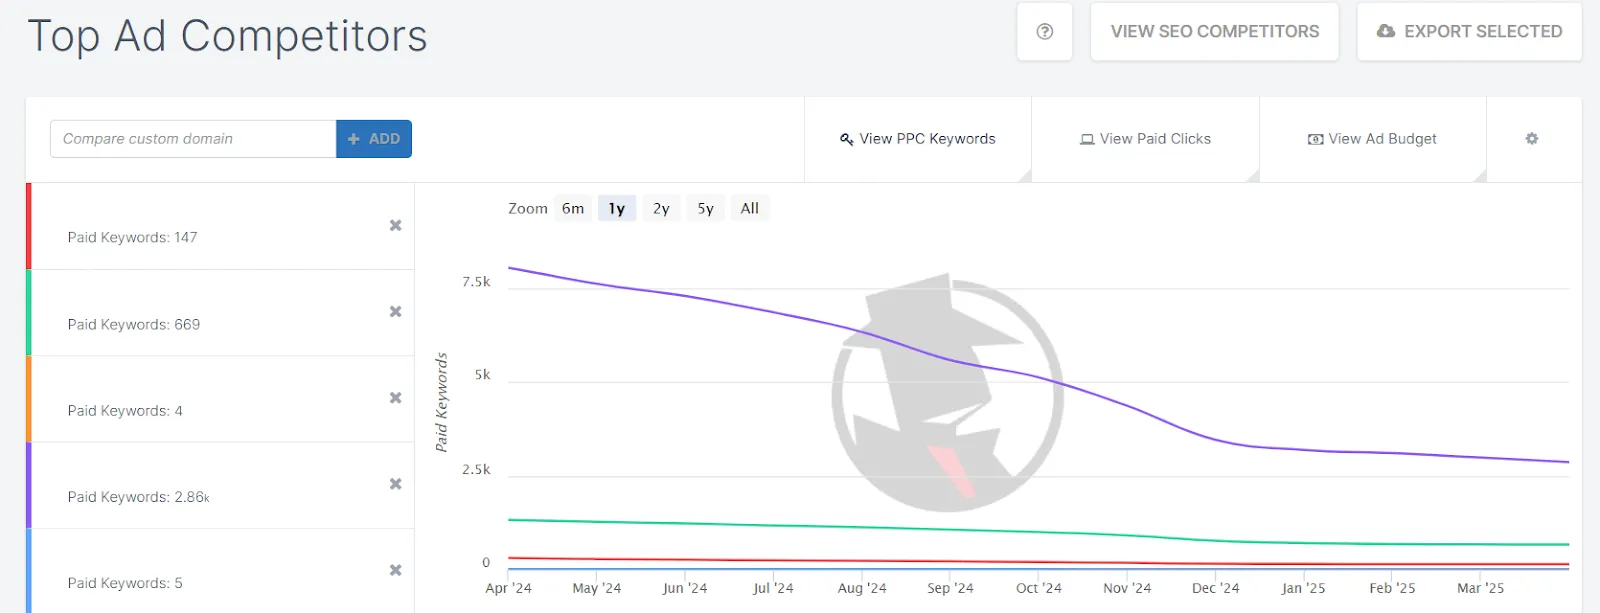Click the Top Ad Competitors heading
The image size is (1600, 613).
click(x=228, y=36)
